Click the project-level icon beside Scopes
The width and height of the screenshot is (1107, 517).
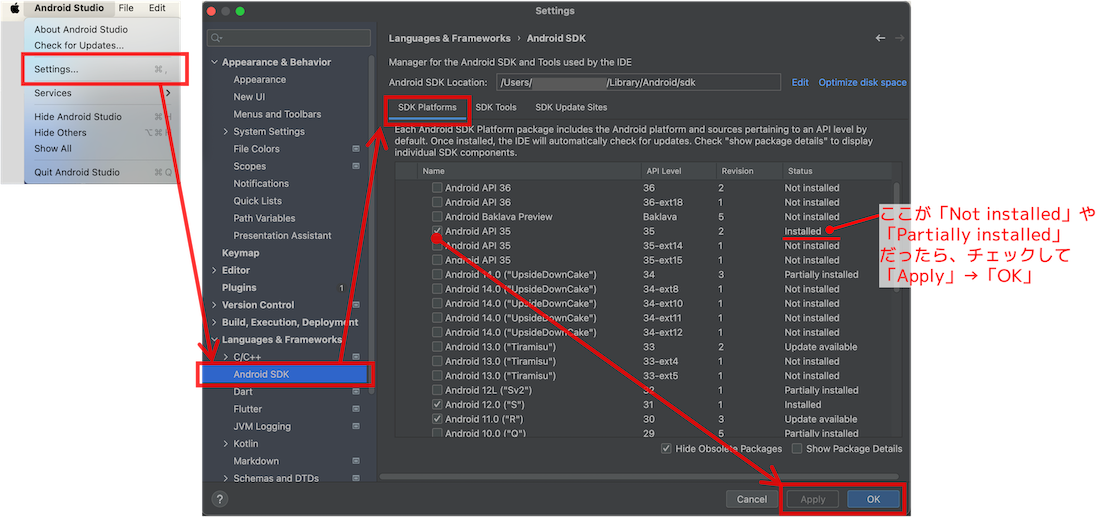click(356, 166)
